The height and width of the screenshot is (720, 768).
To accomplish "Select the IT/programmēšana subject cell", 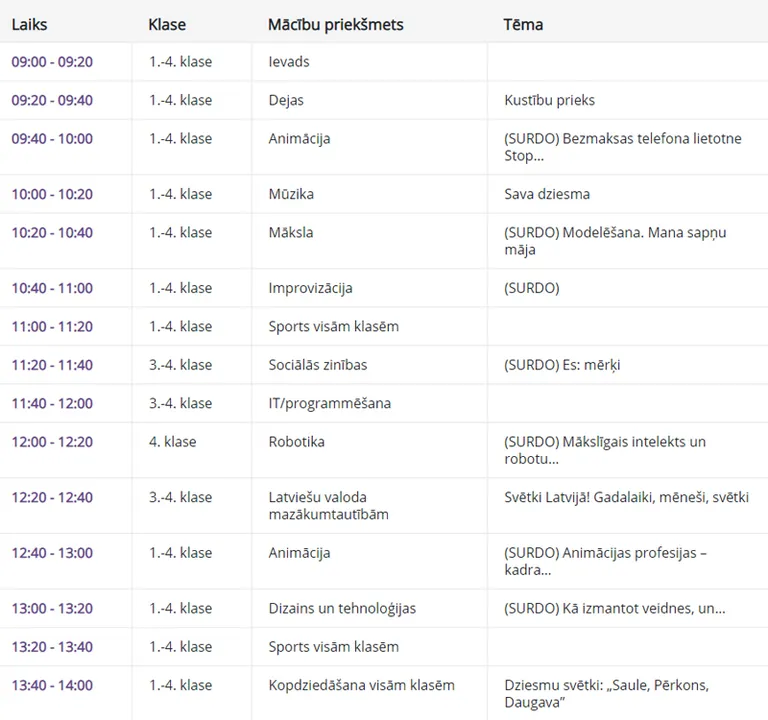I will point(330,403).
